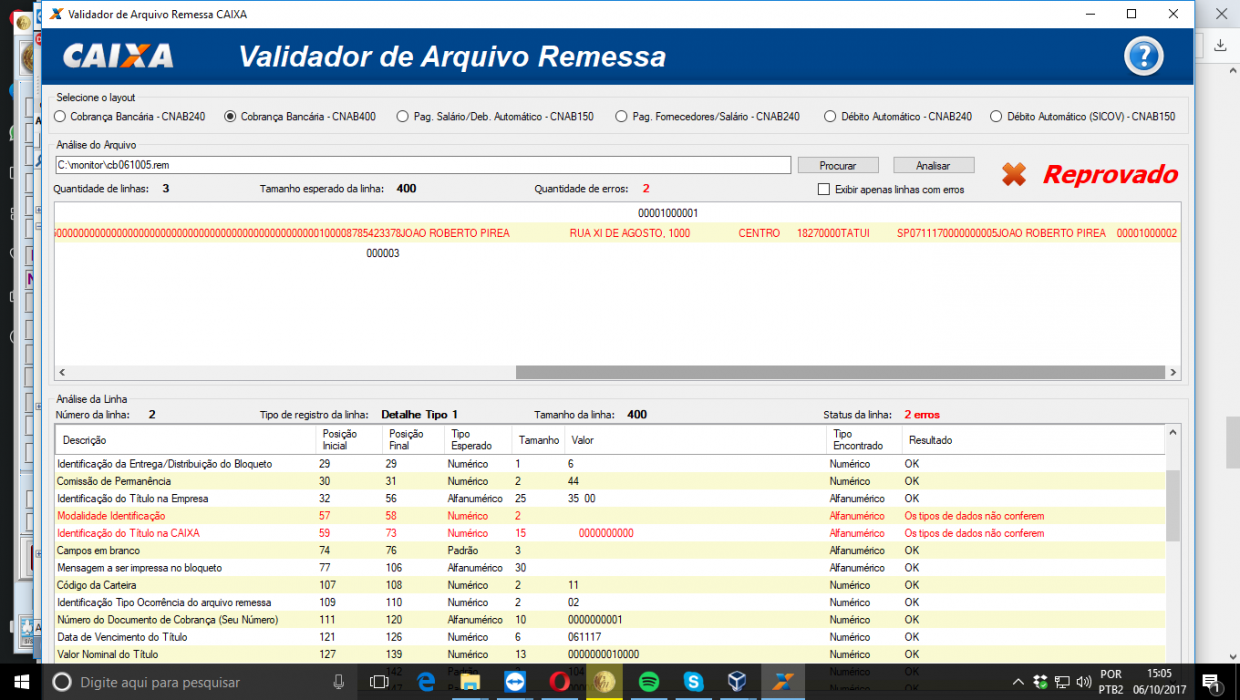Click the Analisar button
The height and width of the screenshot is (700, 1240).
933,165
